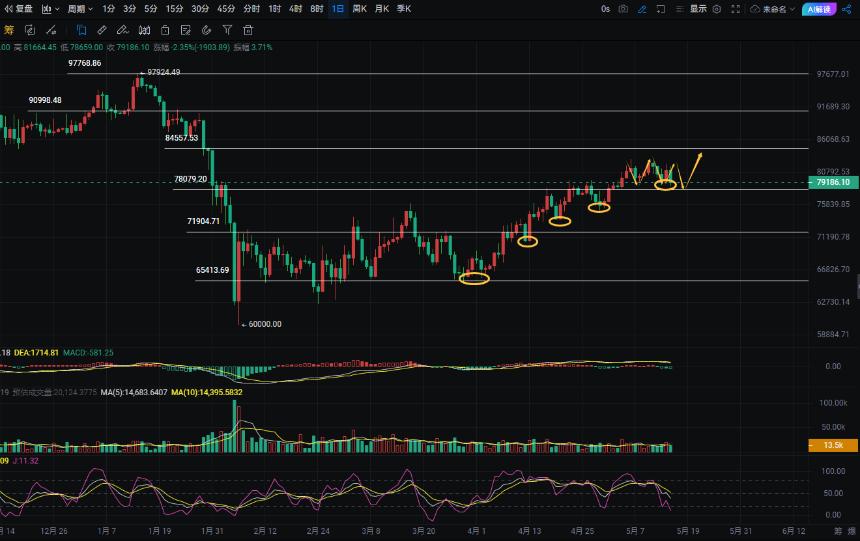
Task: Click the 0s refresh interval indicator
Action: (x=606, y=9)
